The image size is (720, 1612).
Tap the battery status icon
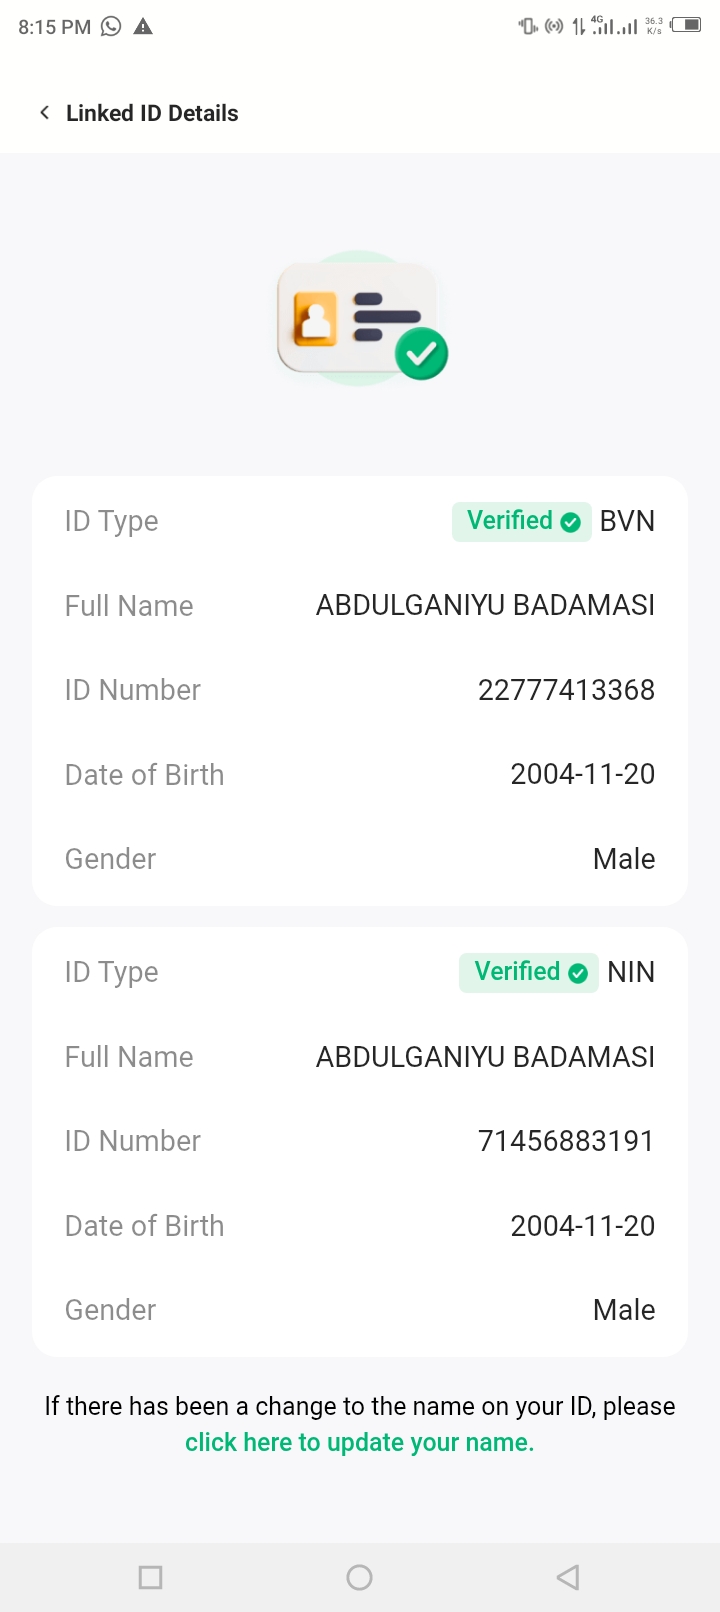point(686,25)
